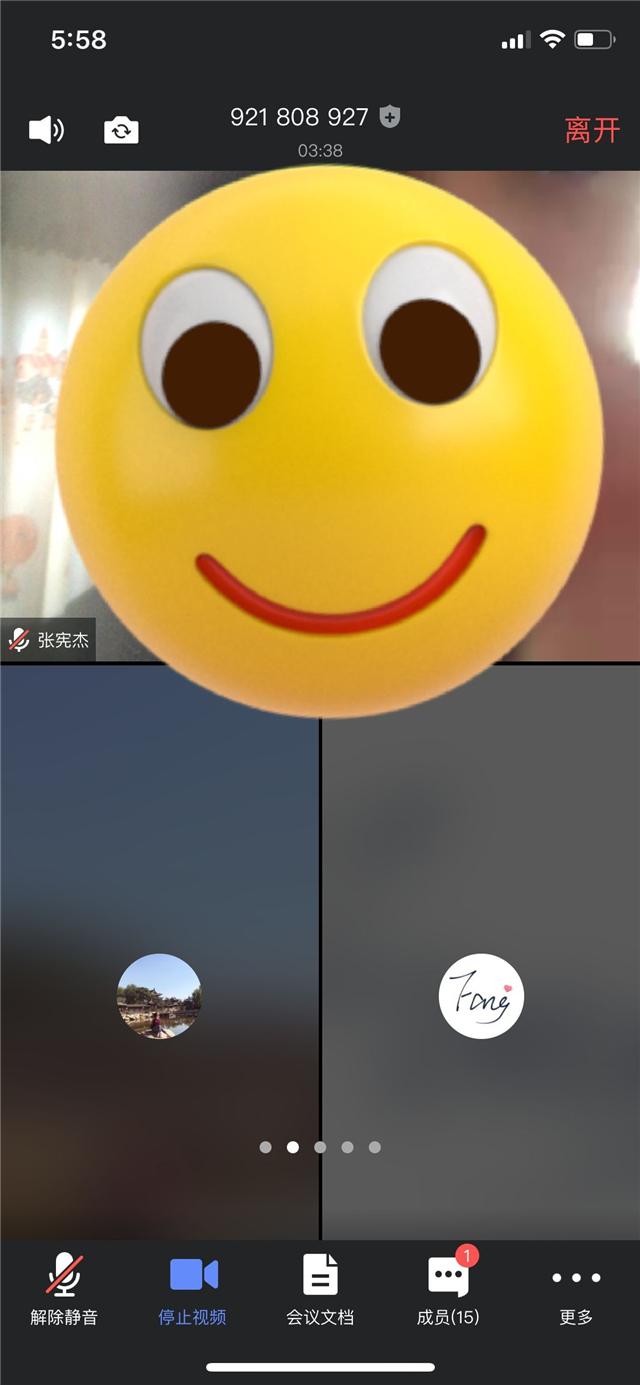The width and height of the screenshot is (640, 1385).
Task: Leave the meeting with 离开 button
Action: coord(592,130)
